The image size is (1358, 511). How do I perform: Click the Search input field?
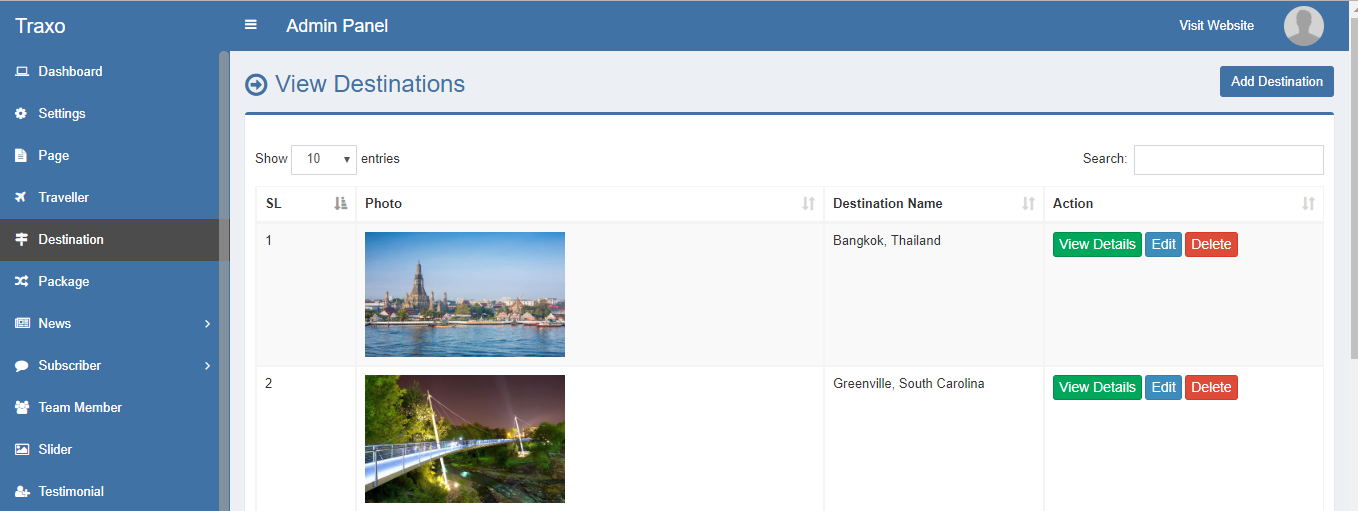pos(1228,160)
